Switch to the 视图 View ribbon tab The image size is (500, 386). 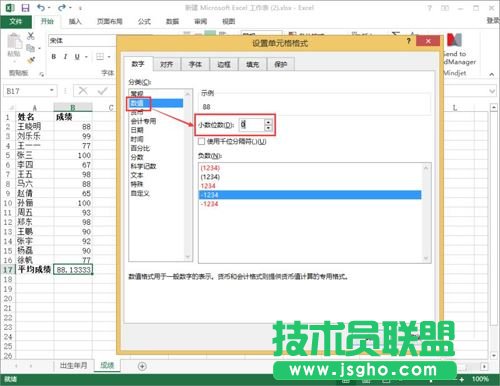pos(228,22)
